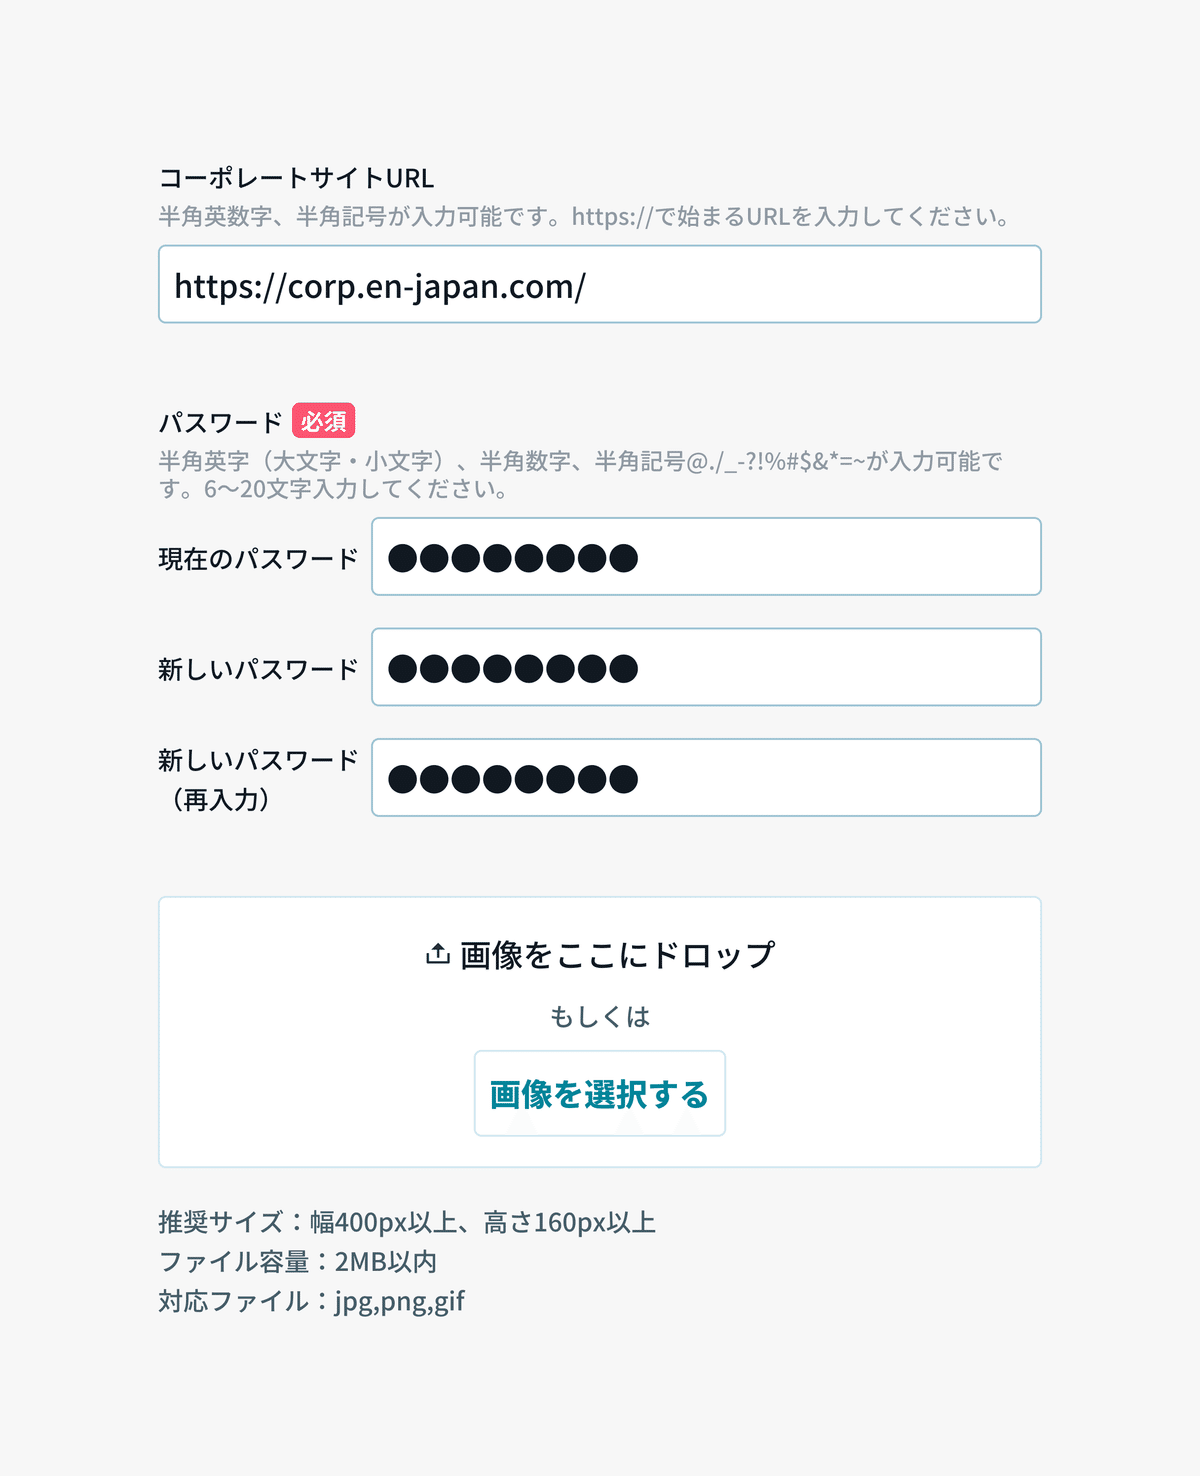Click the コーポレートサイトURL label

click(296, 178)
